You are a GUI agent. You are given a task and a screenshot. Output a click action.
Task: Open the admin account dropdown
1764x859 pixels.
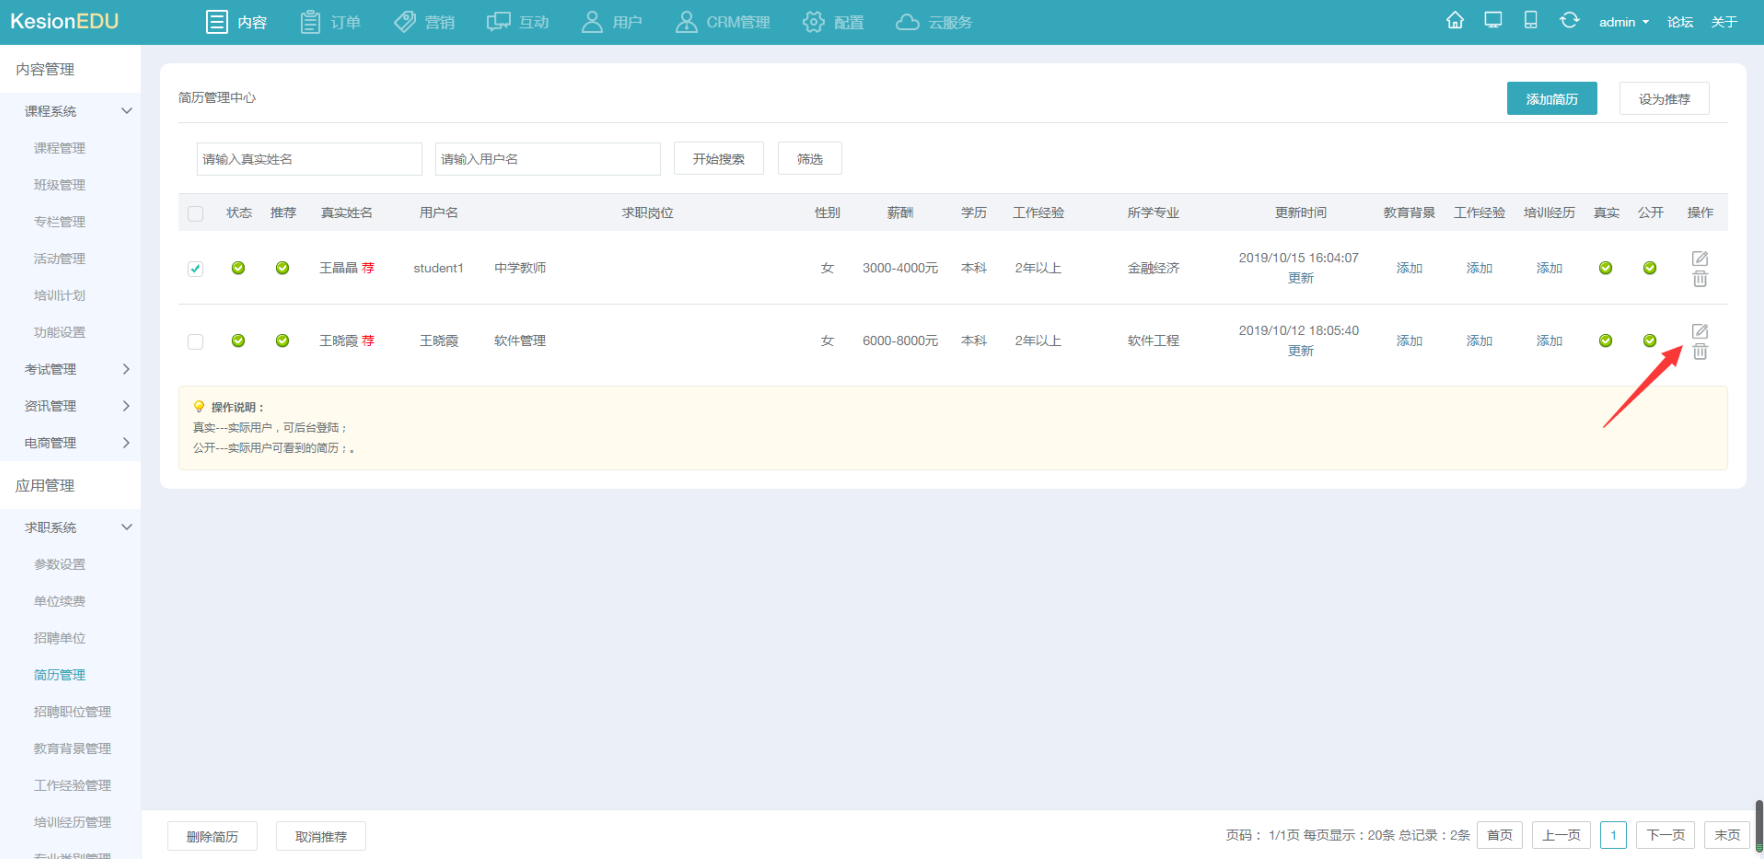1623,22
